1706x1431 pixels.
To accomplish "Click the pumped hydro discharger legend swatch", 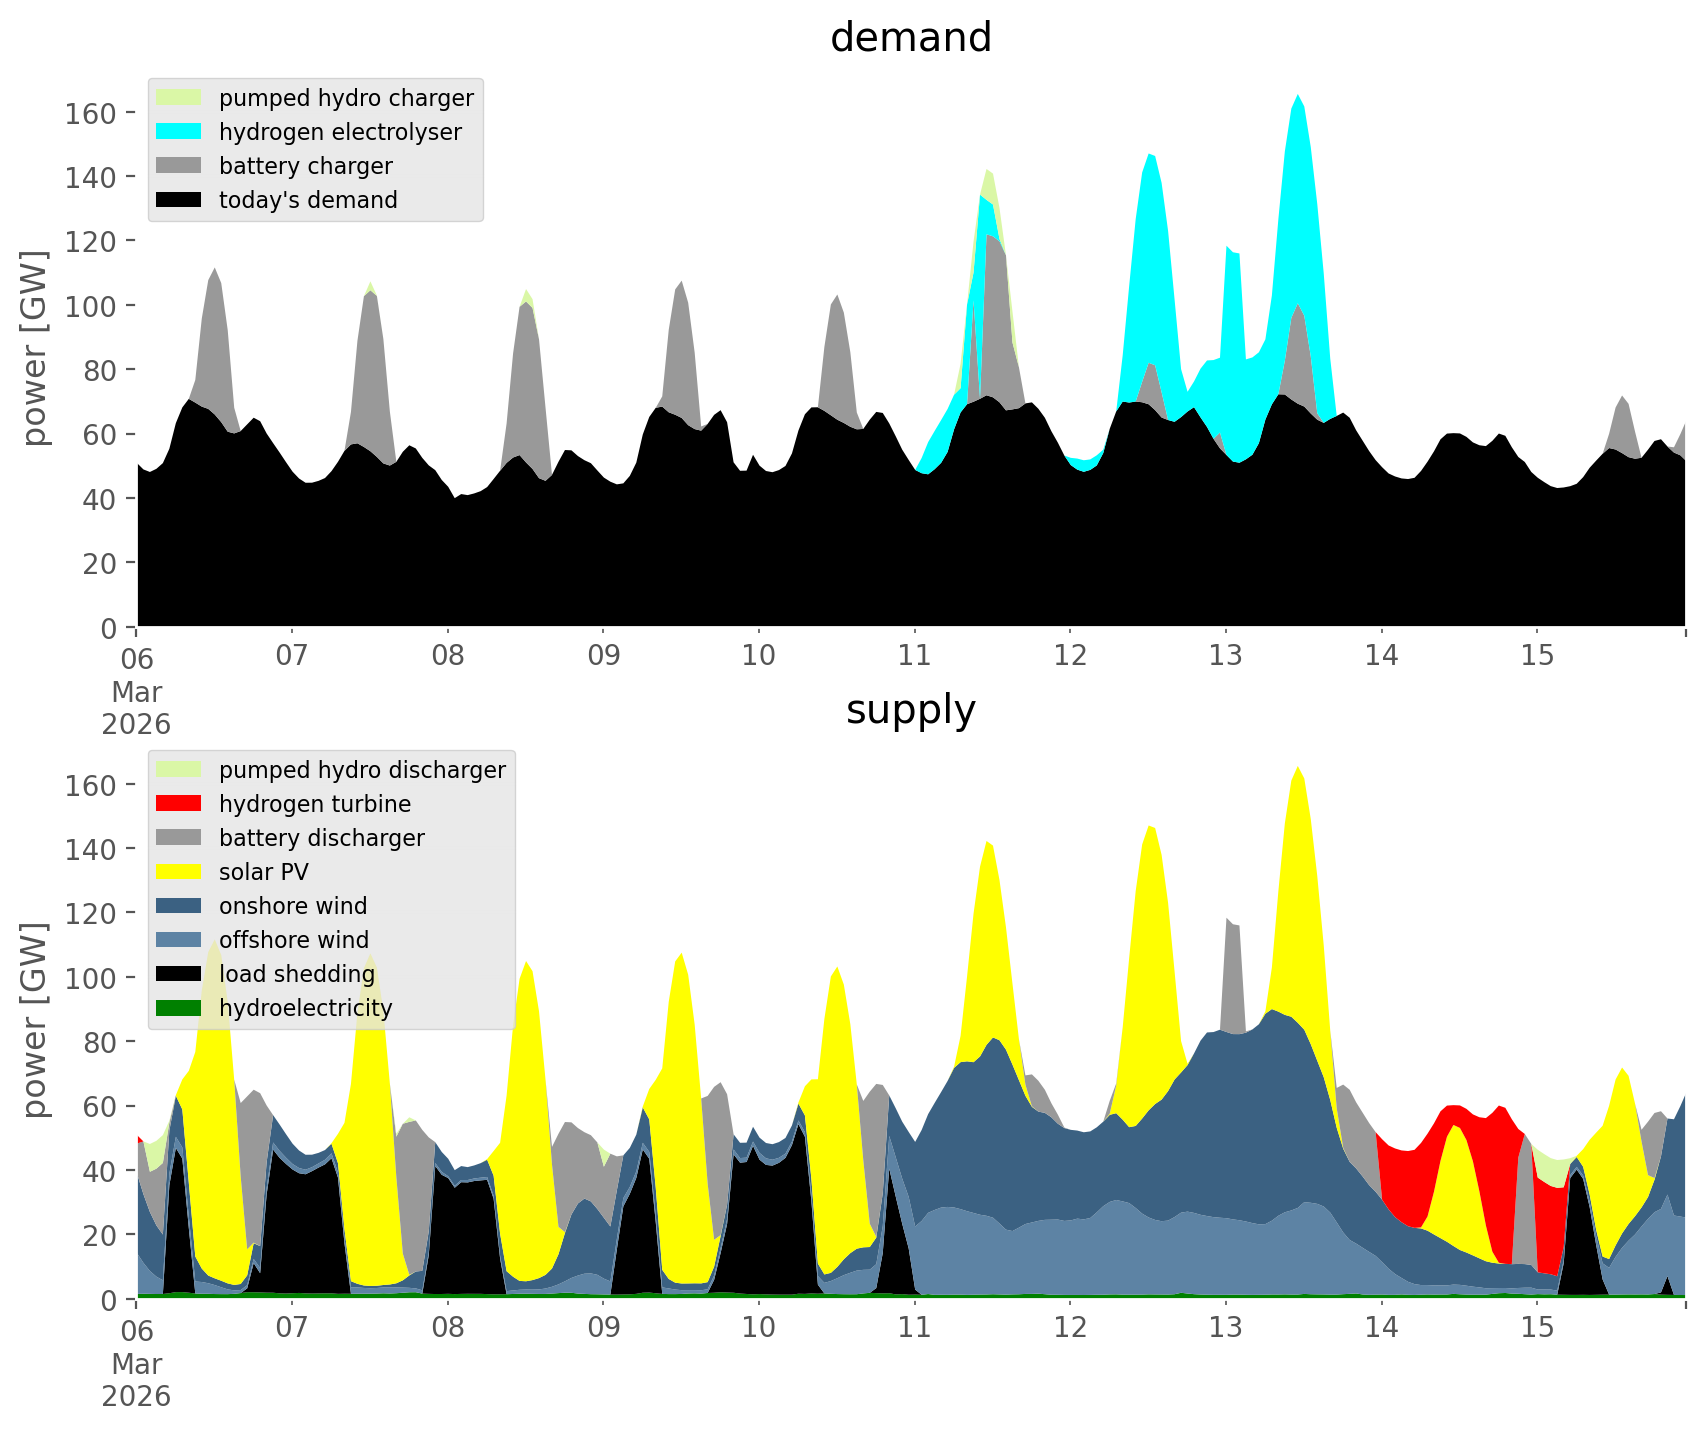I will coord(179,770).
